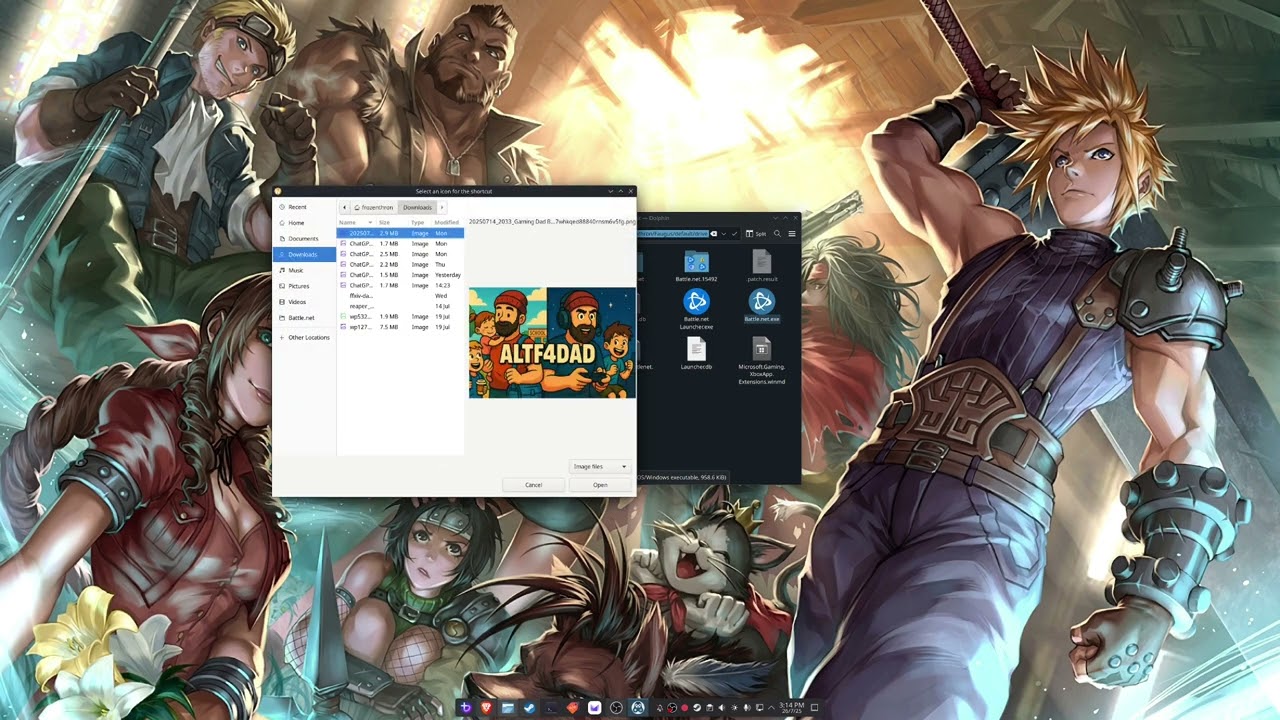Click red record indicator in system tray
Viewport: 1280px width, 720px height.
(685, 707)
